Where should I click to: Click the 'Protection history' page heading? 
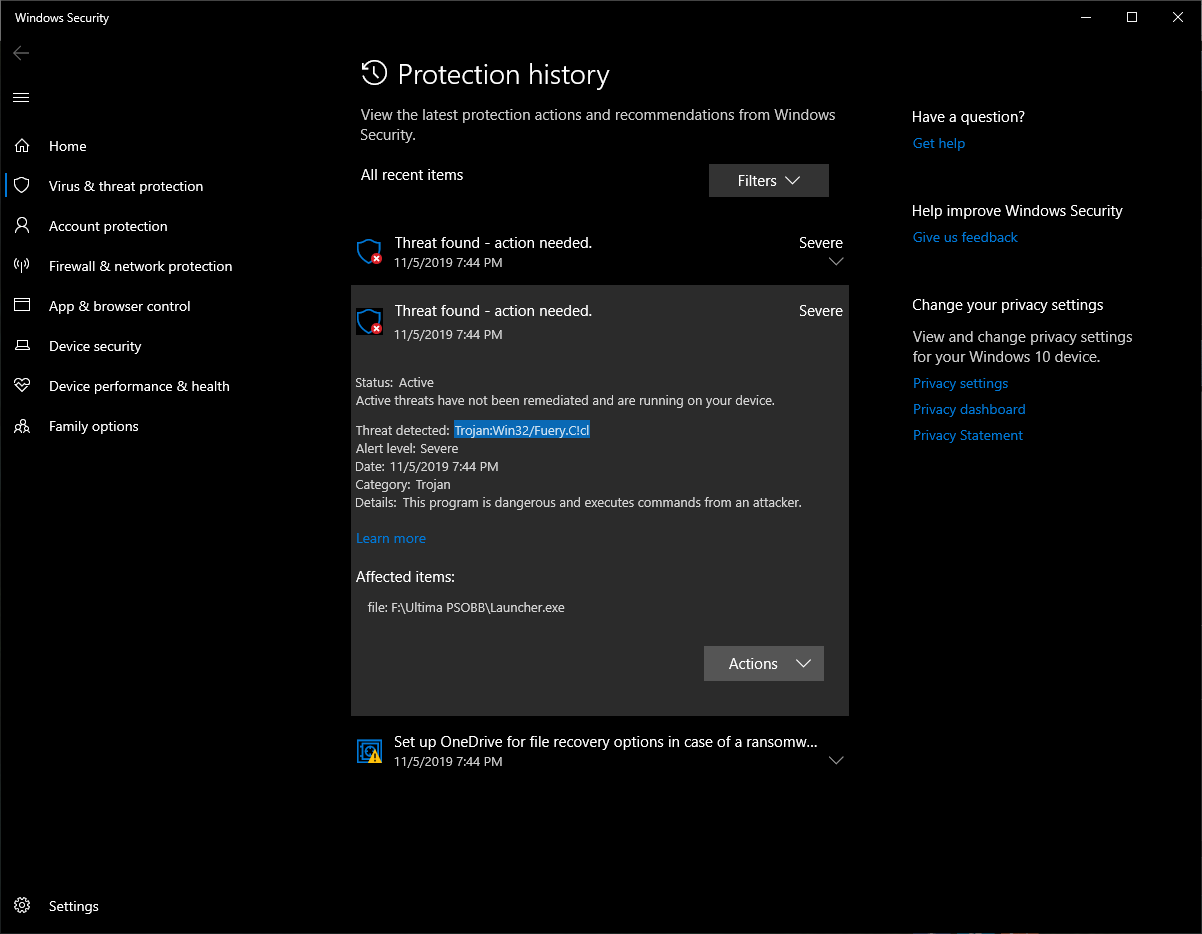(504, 75)
